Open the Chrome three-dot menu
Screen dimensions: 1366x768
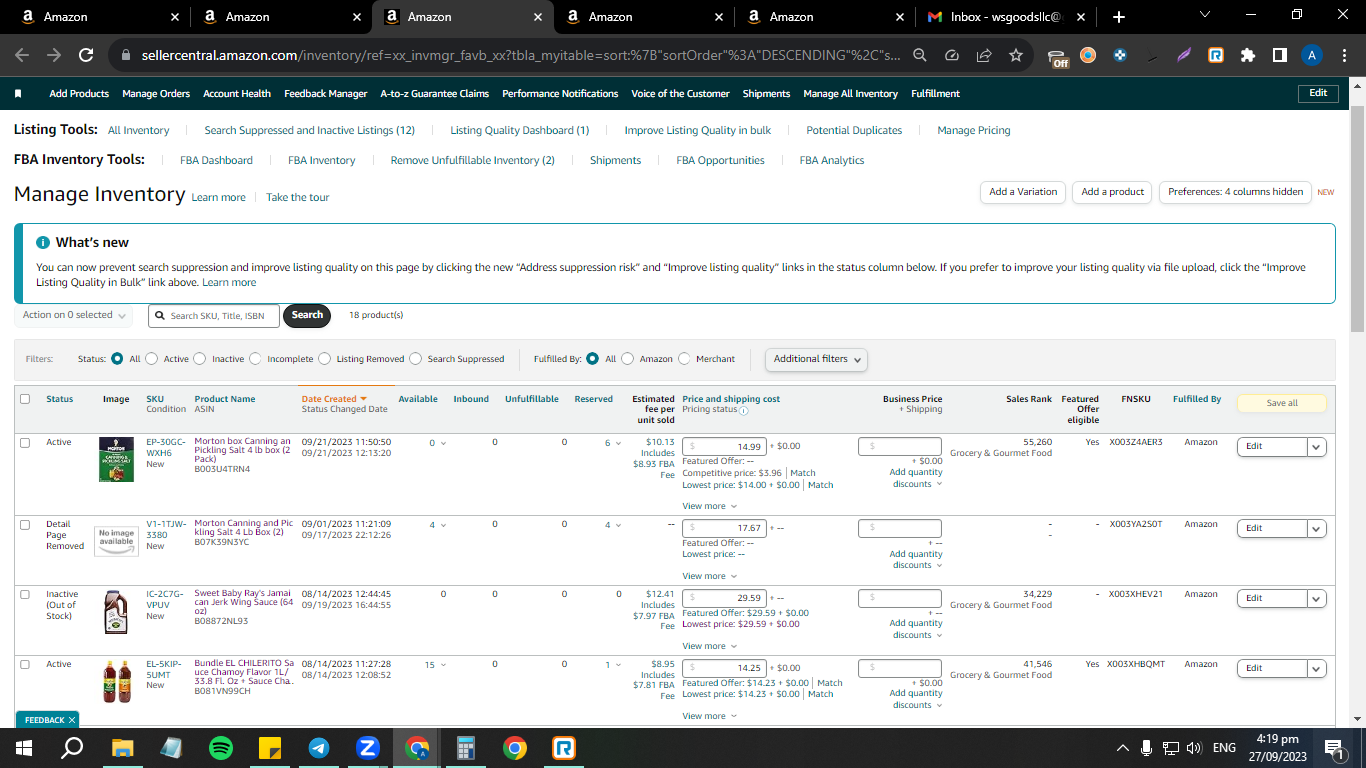pyautogui.click(x=1344, y=56)
